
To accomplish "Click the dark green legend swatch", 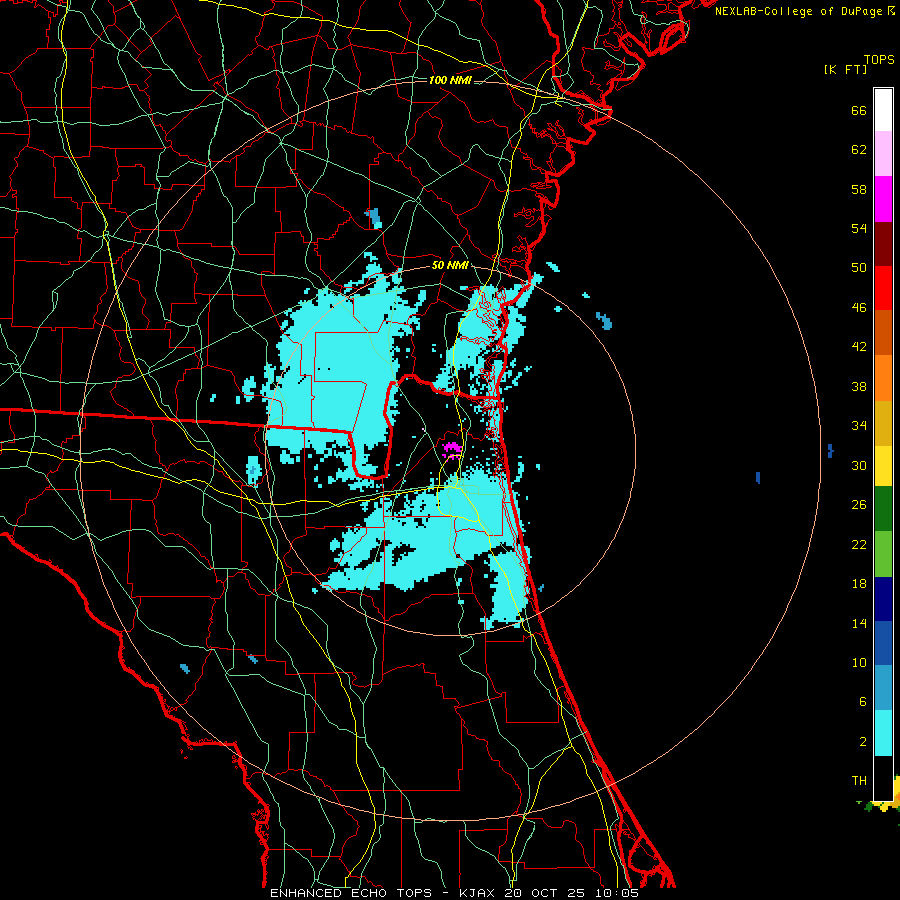I will [883, 509].
